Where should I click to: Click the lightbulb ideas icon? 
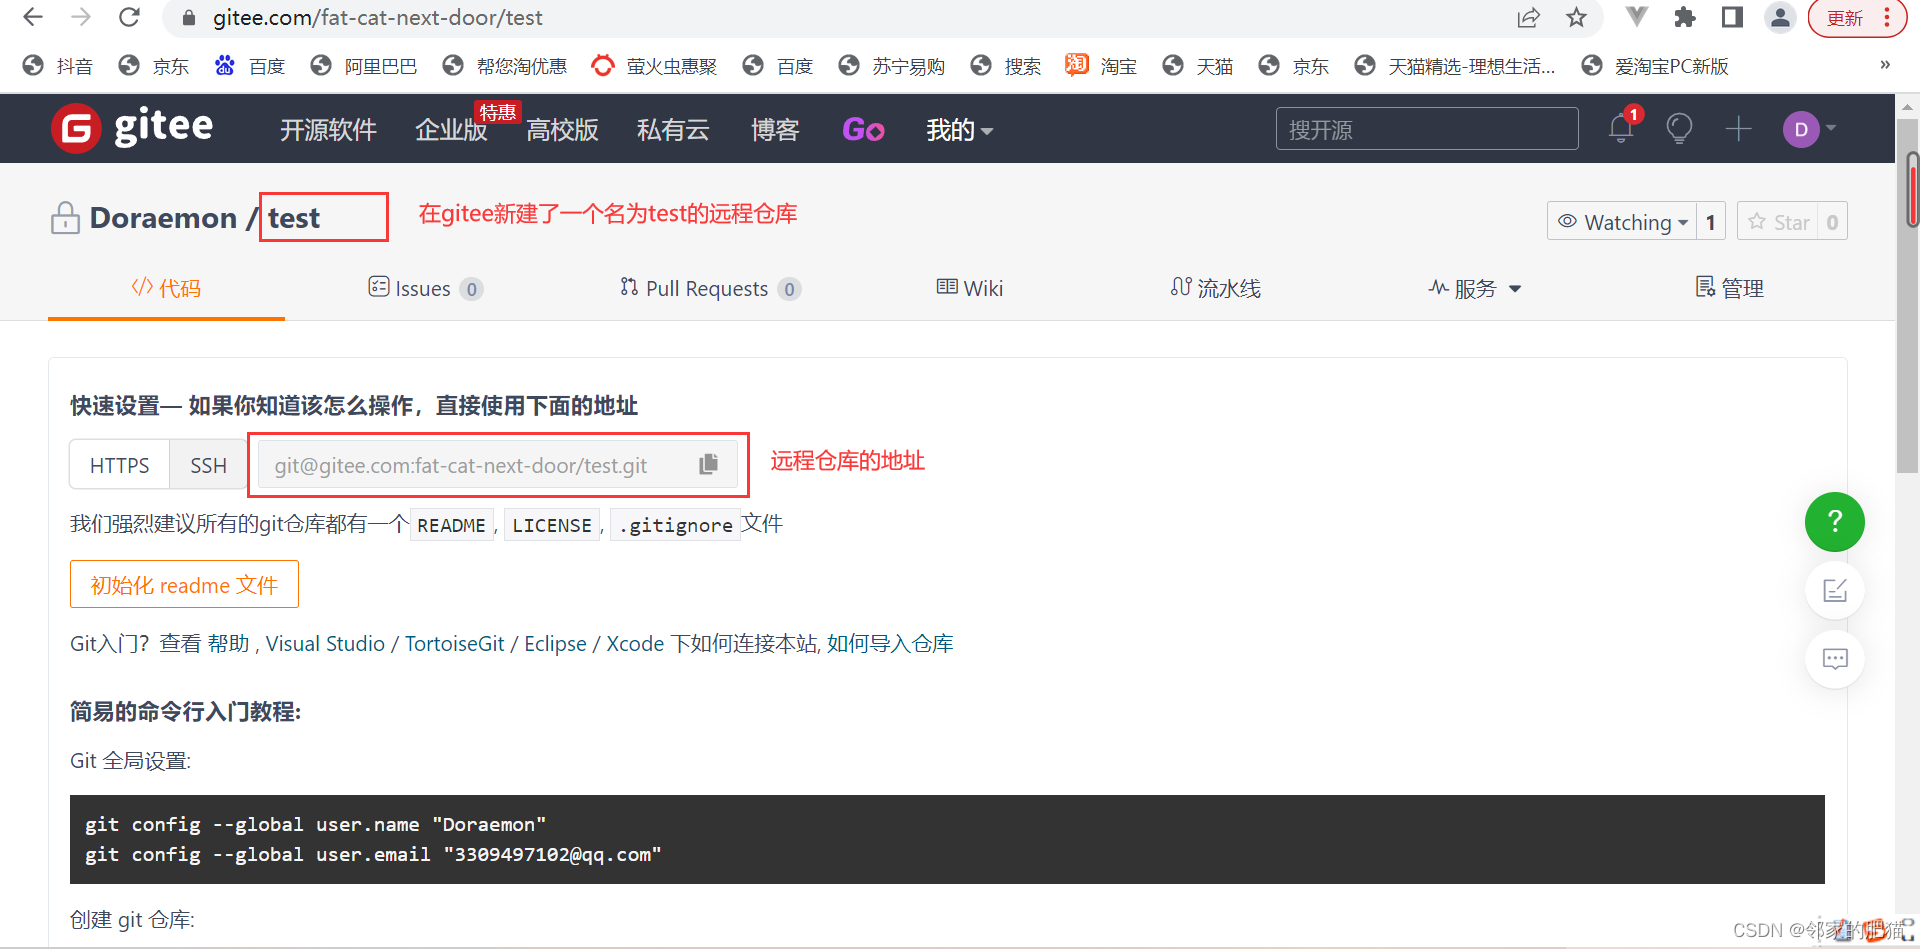coord(1679,129)
